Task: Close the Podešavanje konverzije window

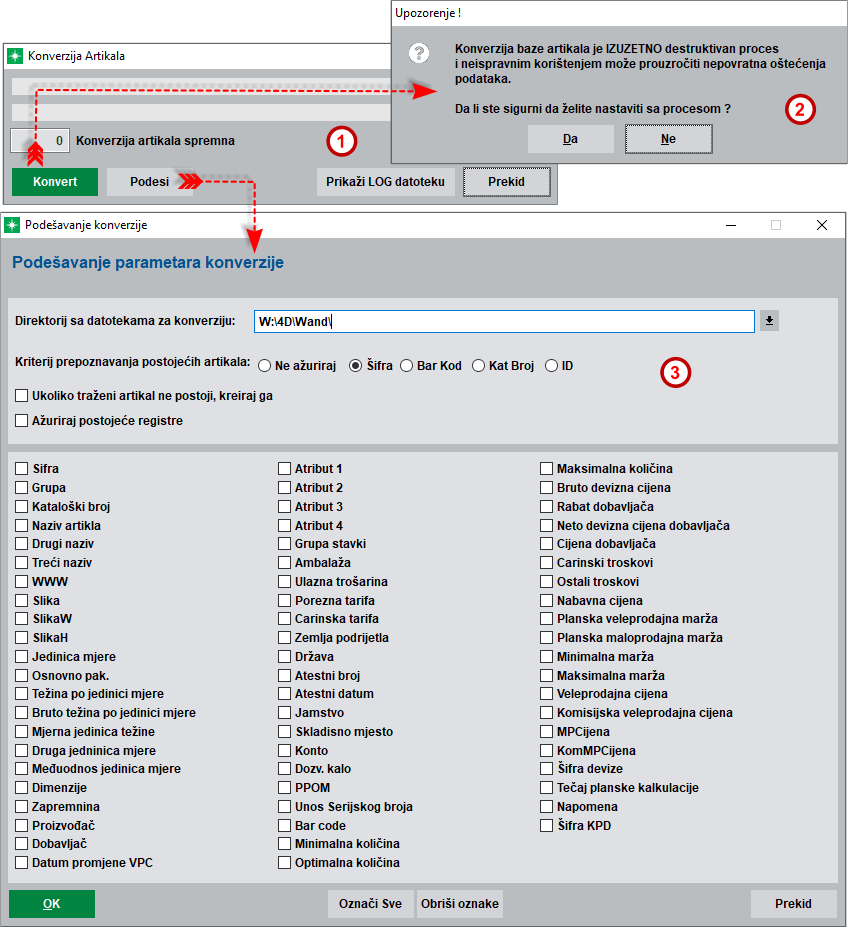Action: 821,225
